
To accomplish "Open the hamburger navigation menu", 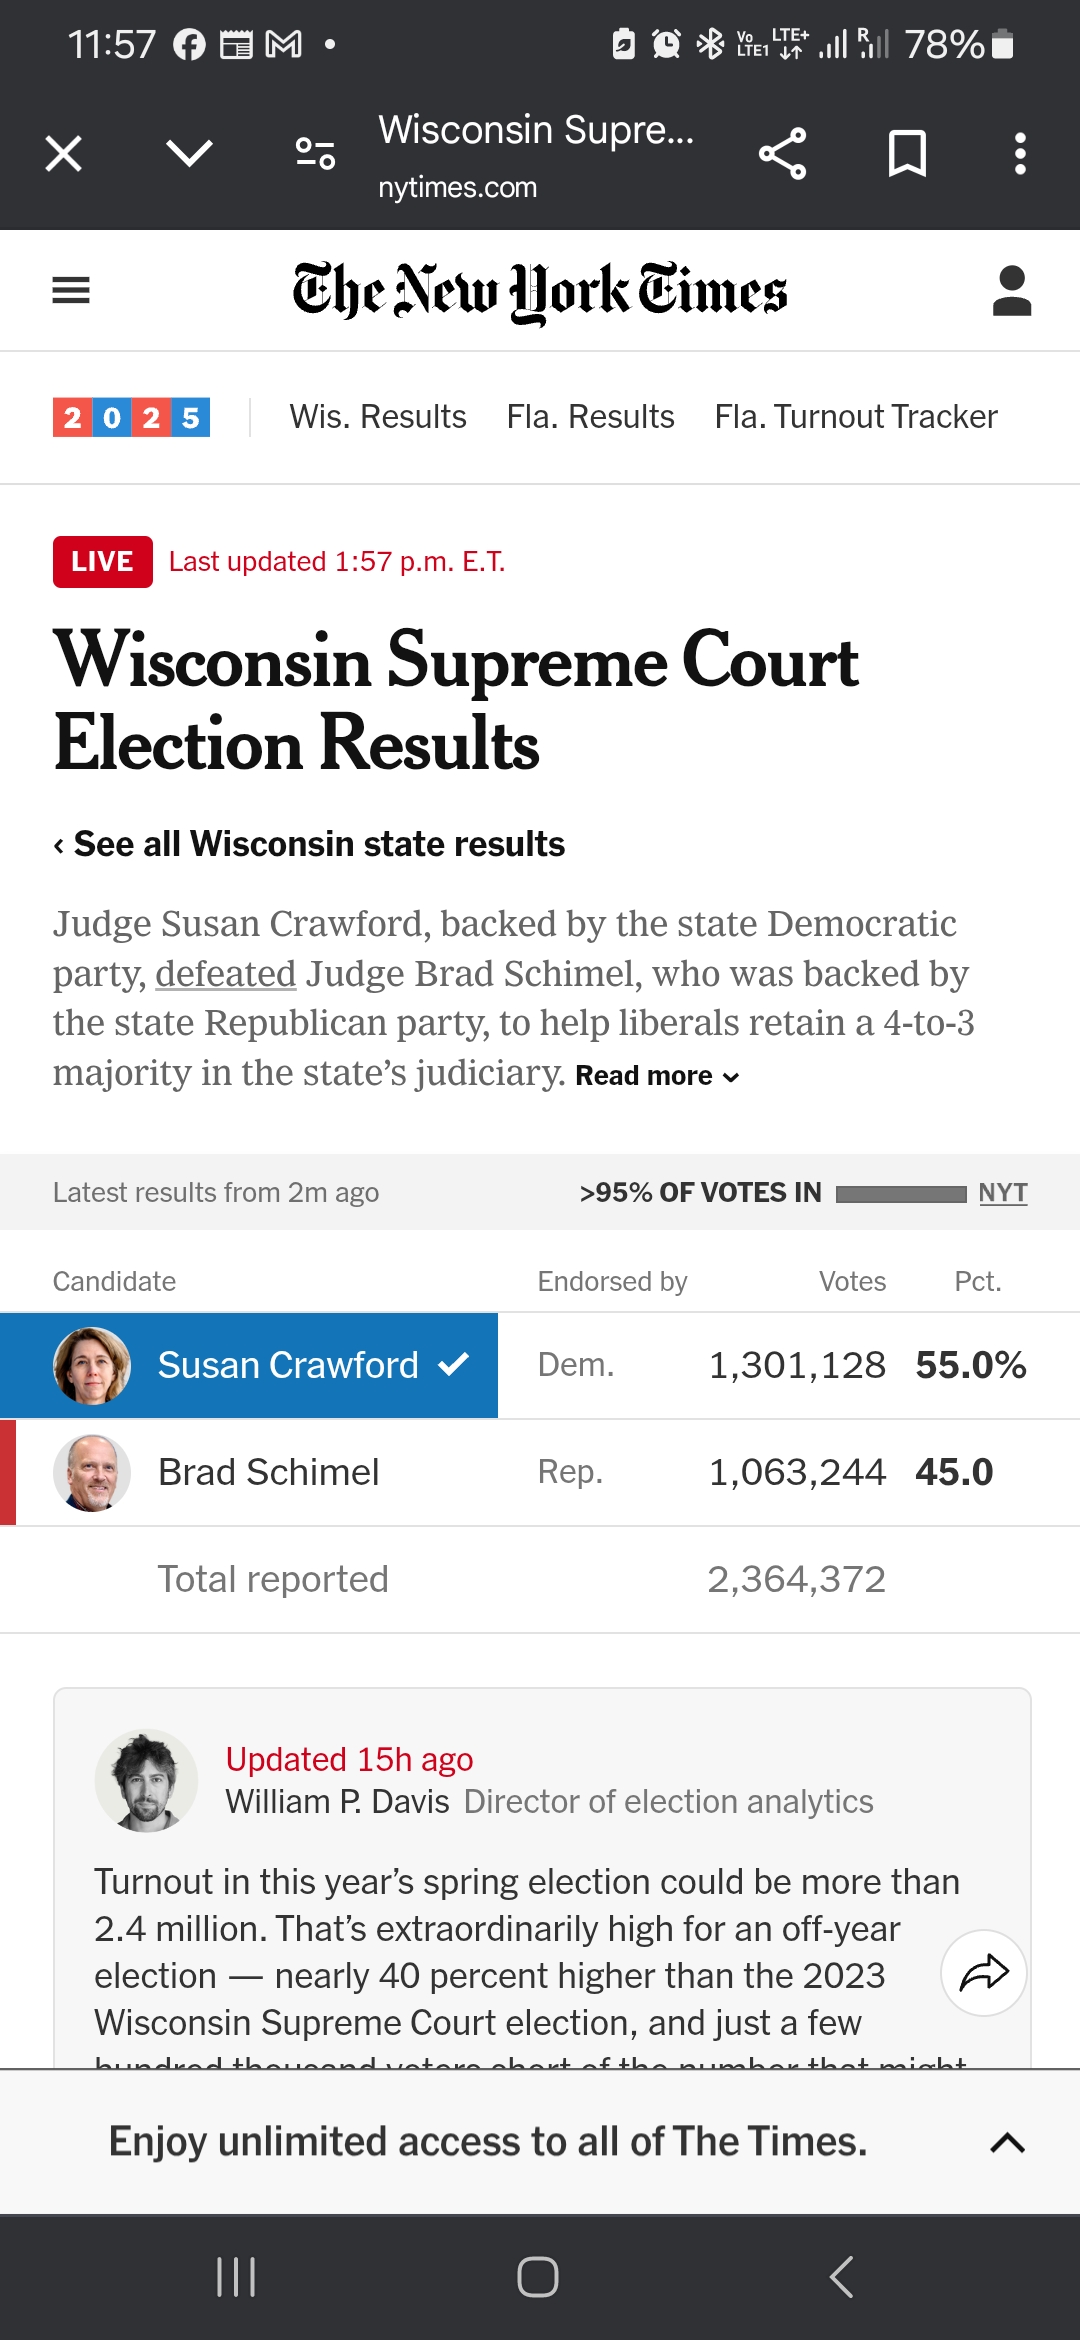I will pyautogui.click(x=71, y=290).
